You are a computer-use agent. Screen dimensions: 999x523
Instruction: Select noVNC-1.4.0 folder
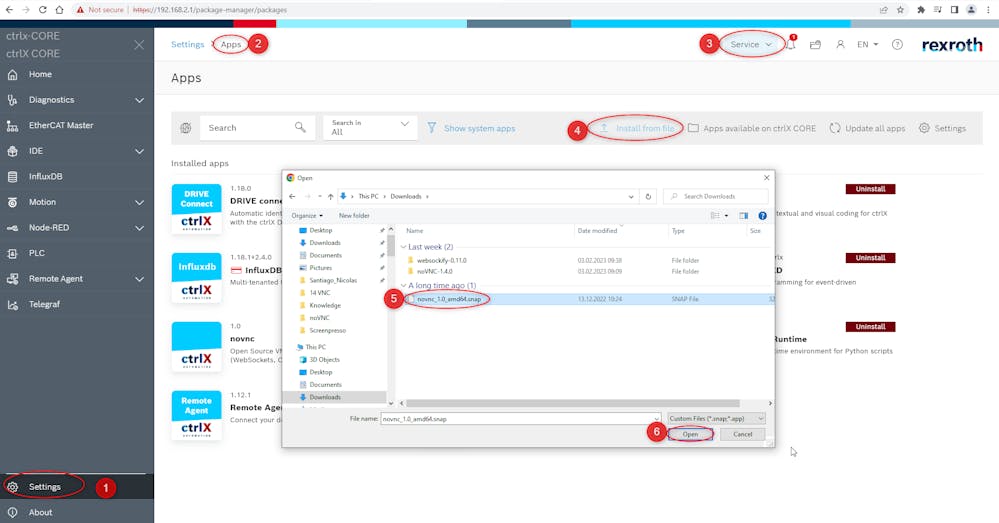coord(434,271)
